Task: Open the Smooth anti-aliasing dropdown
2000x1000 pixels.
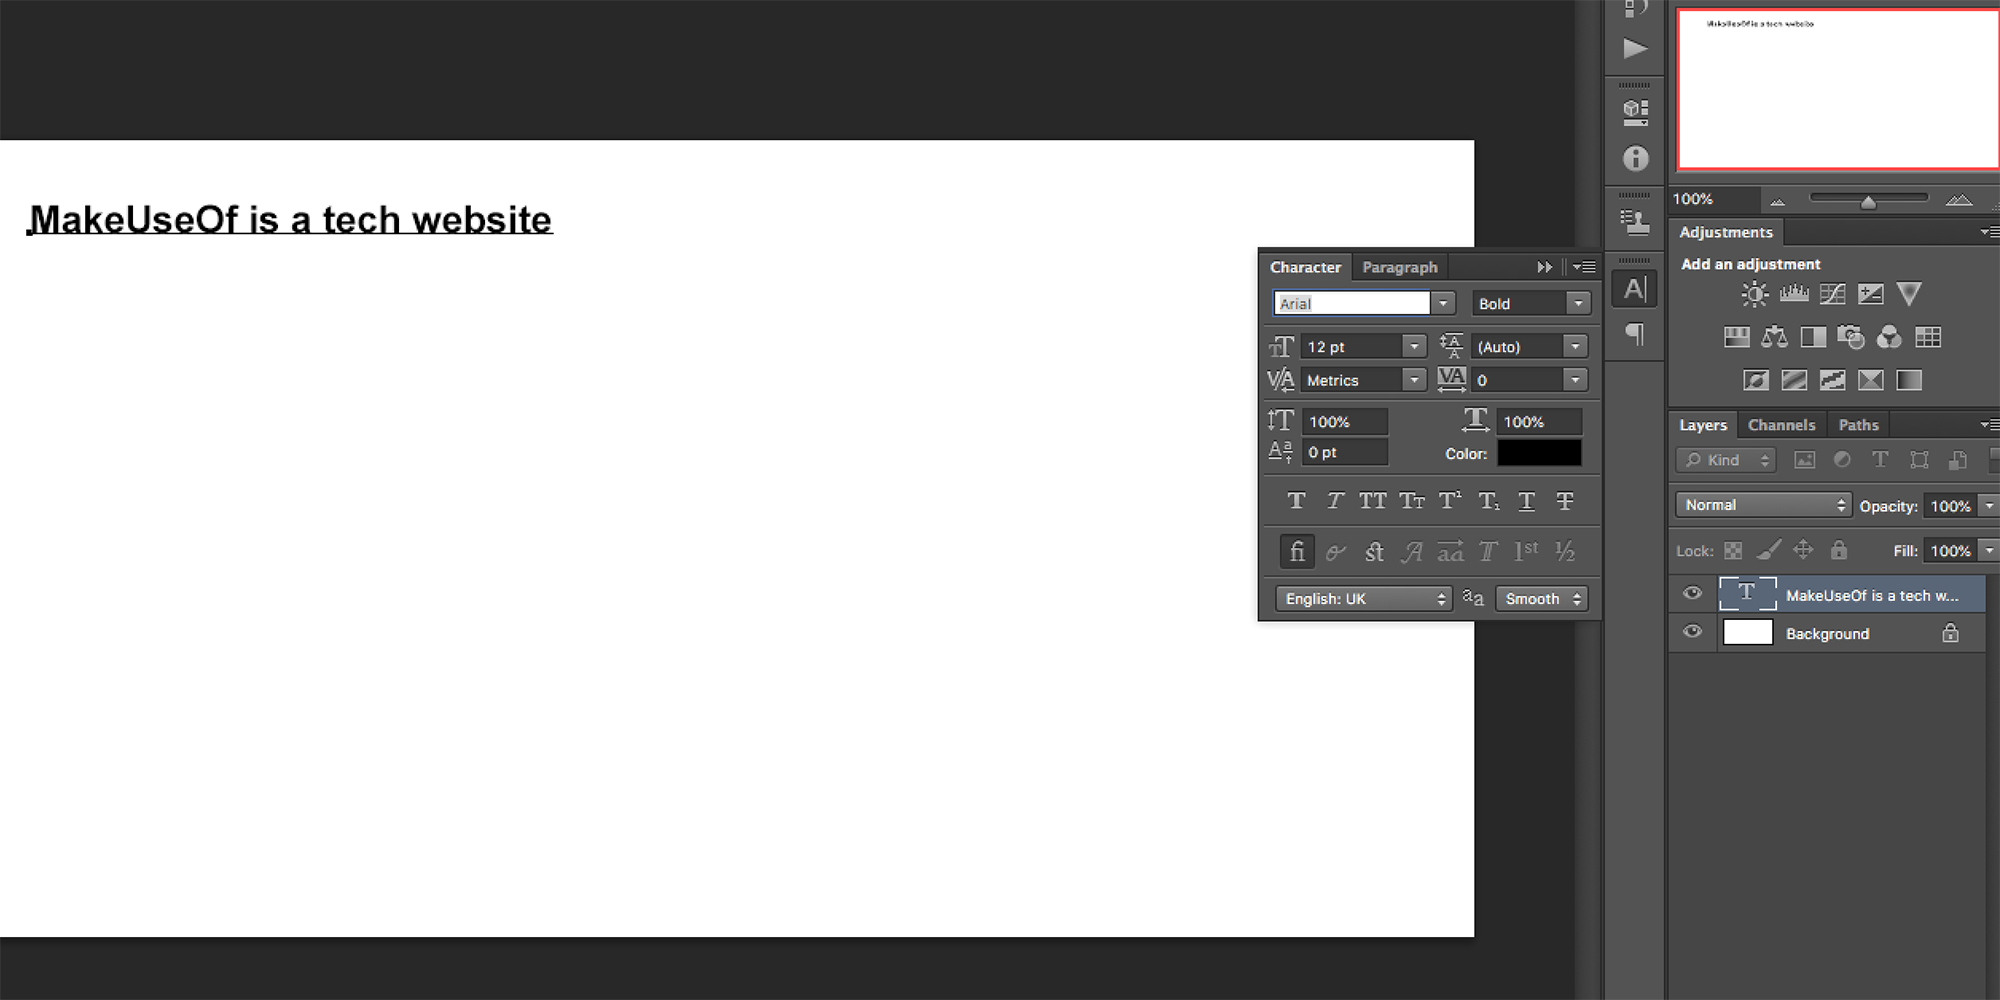Action: pos(1541,598)
